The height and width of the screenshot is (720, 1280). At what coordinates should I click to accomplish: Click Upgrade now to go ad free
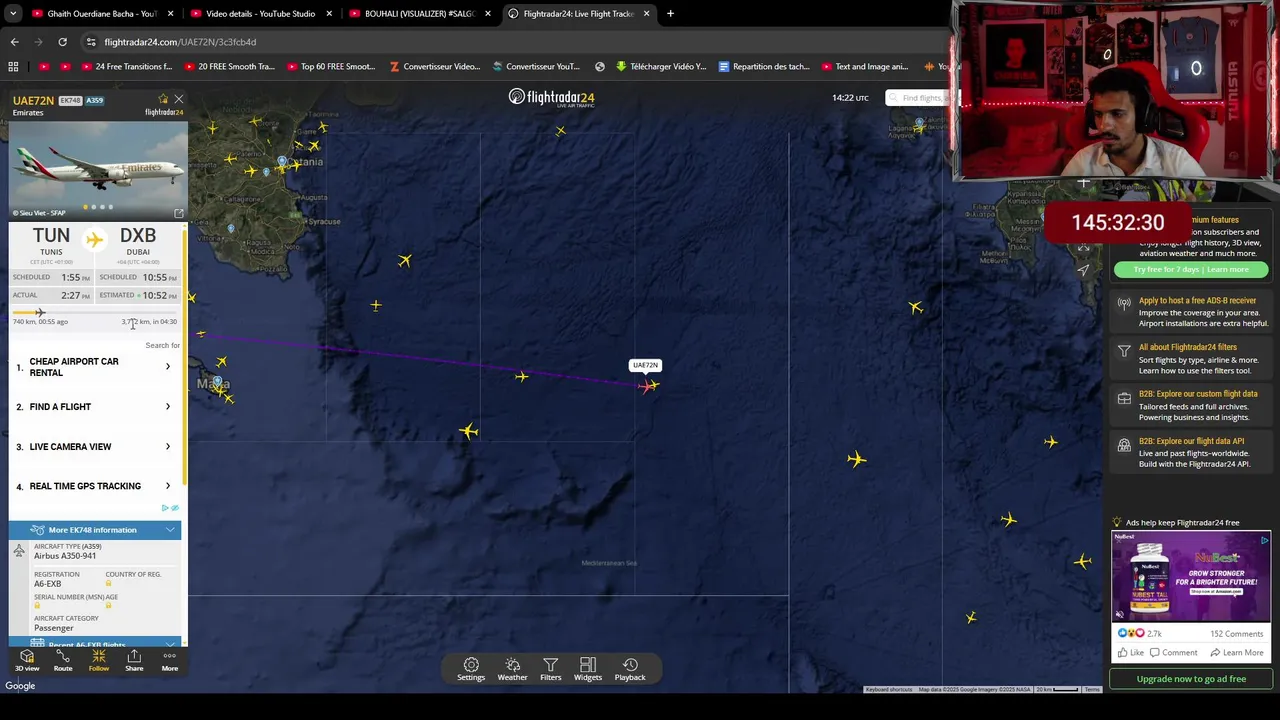coord(1191,679)
